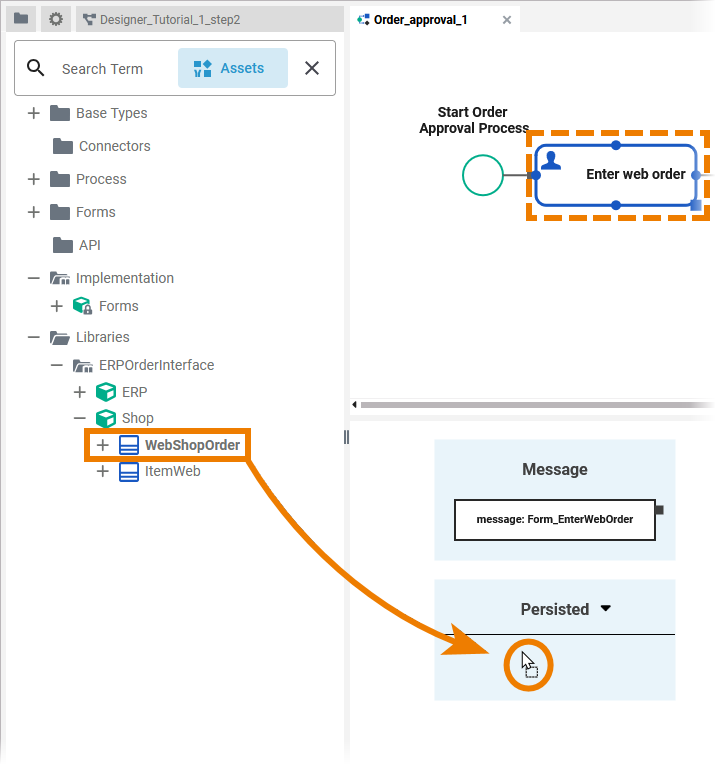Click the Shop package cube icon

click(x=105, y=418)
